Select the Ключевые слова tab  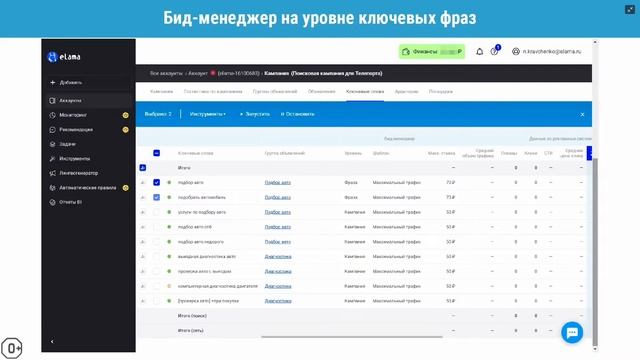365,92
